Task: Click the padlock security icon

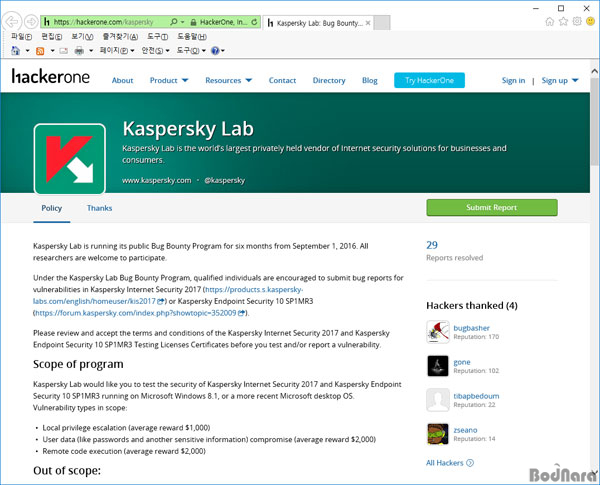Action: point(193,22)
